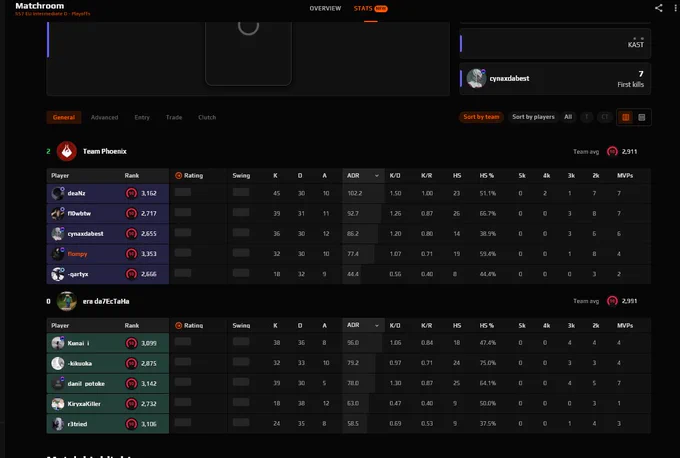Open the STATS tab
Screen dimensions: 680x458
(x=370, y=8)
